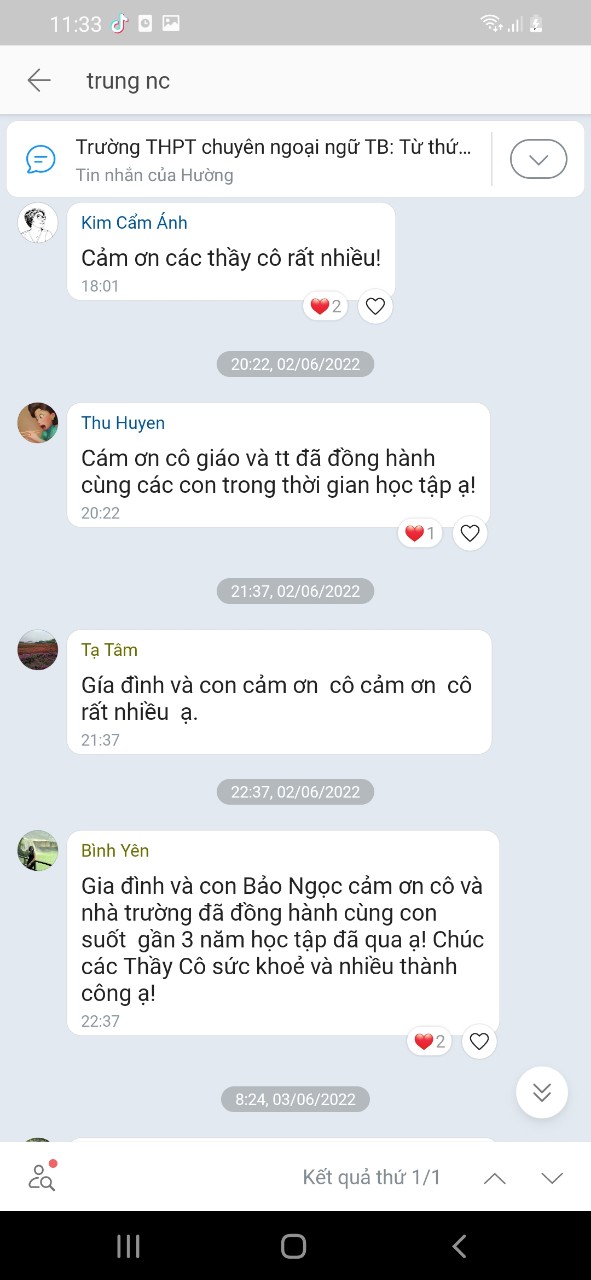Open Thu Huyen's profile picture
591x1280 pixels.
coord(38,423)
